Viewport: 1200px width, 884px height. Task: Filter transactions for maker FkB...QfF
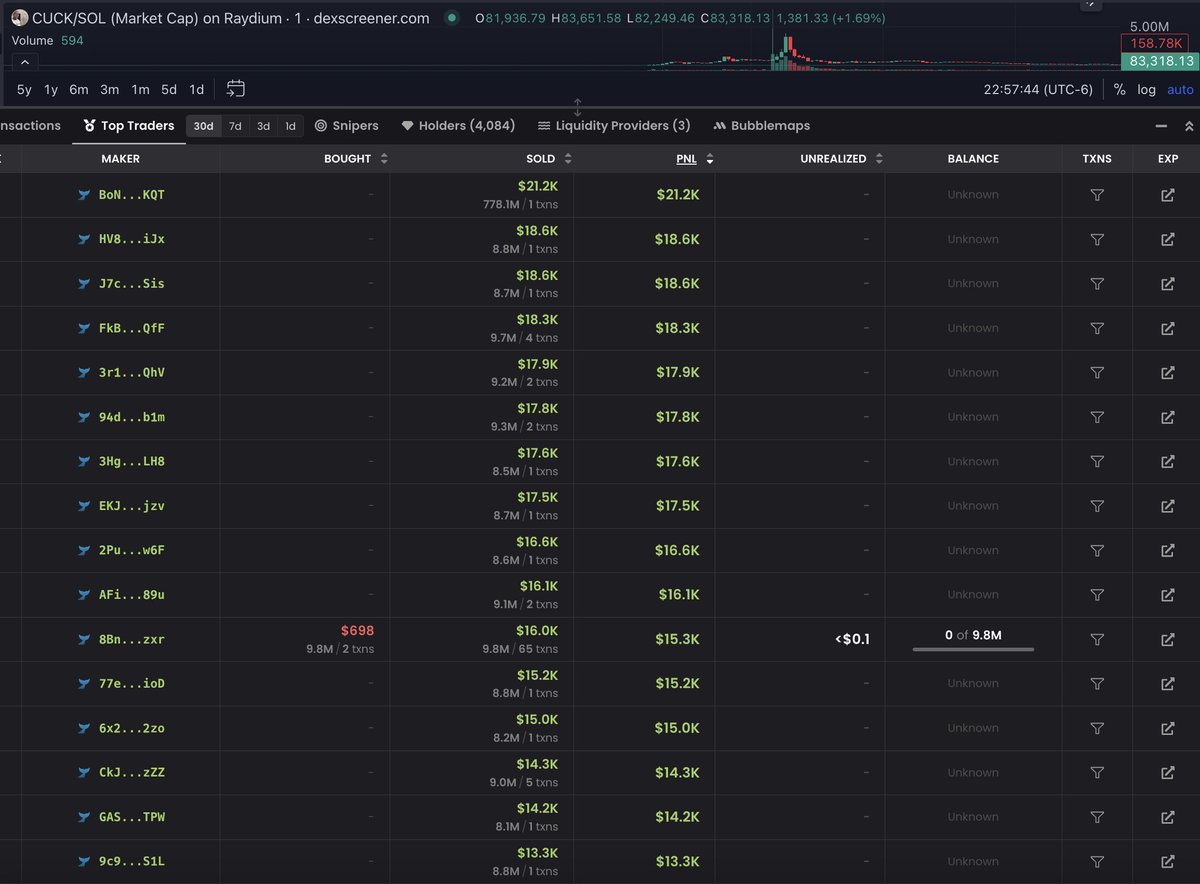click(1097, 328)
